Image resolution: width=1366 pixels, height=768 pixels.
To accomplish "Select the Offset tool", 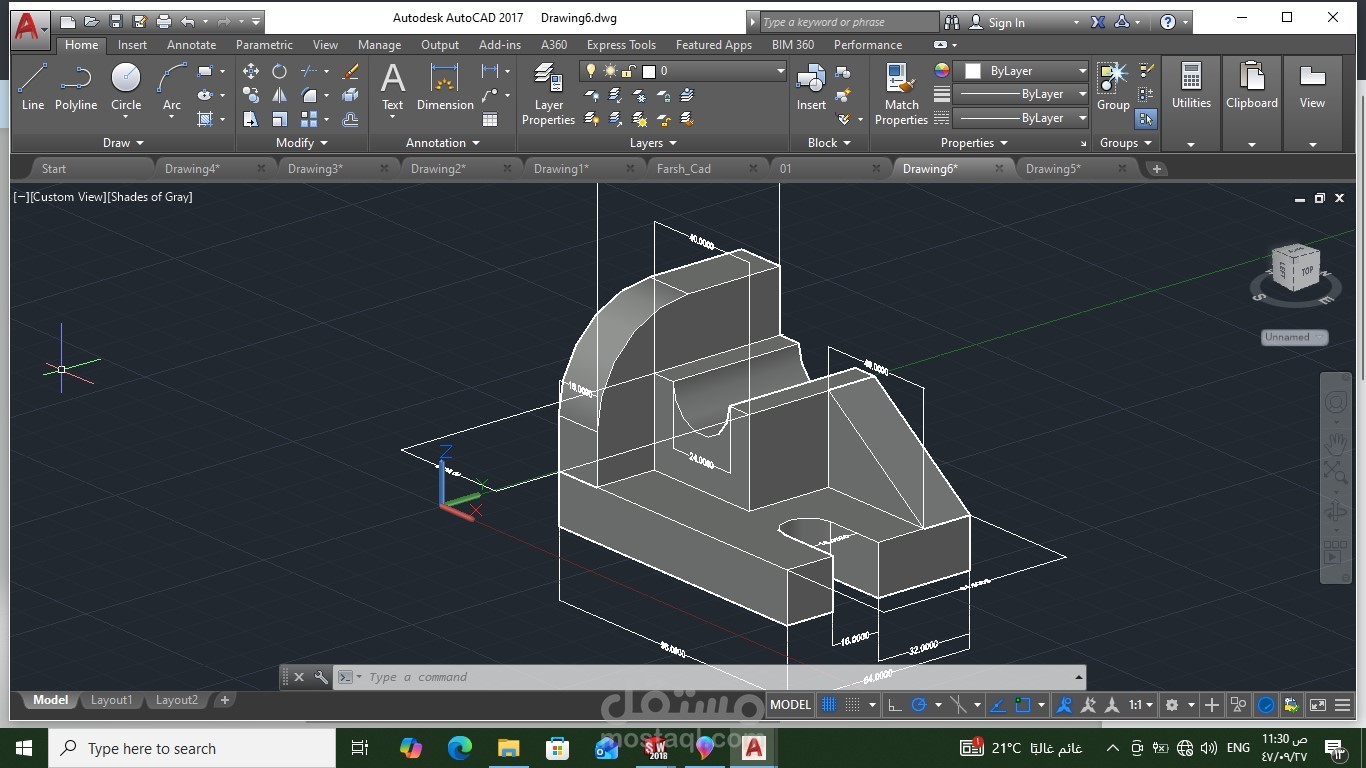I will [350, 119].
